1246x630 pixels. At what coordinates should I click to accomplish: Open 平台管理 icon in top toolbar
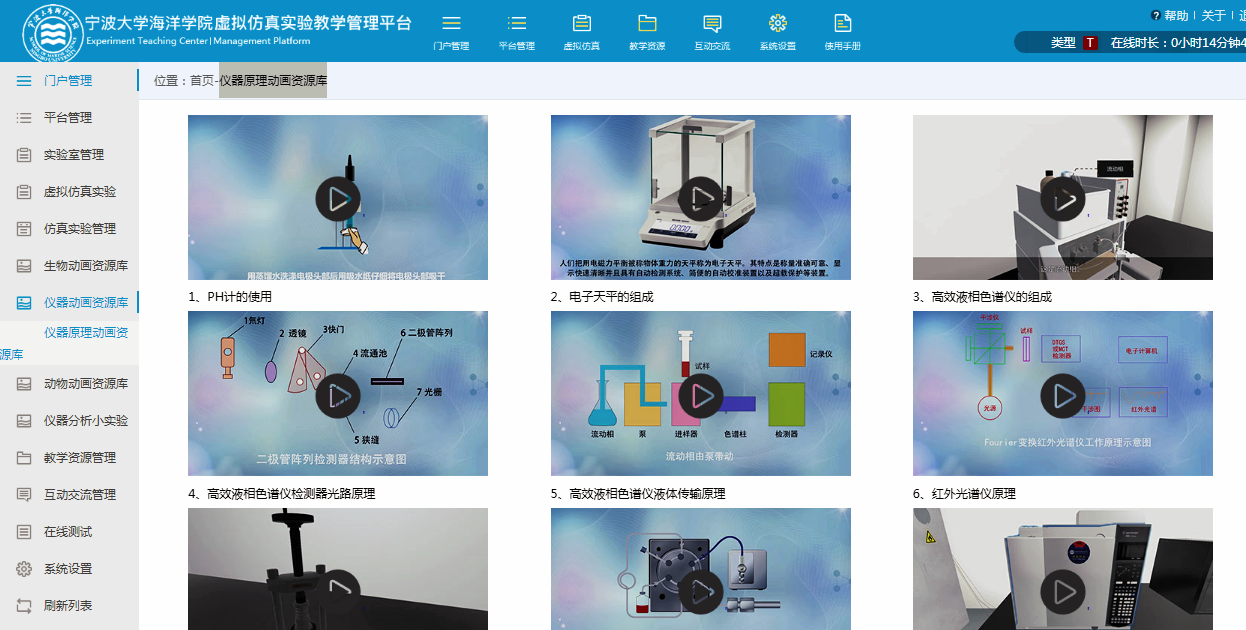516,24
